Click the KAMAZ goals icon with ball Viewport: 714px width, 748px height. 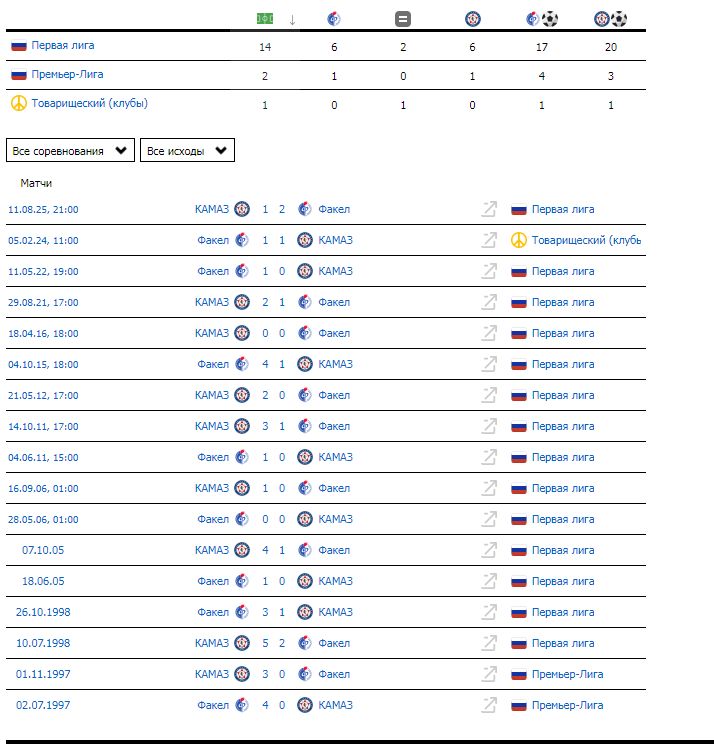coord(610,18)
